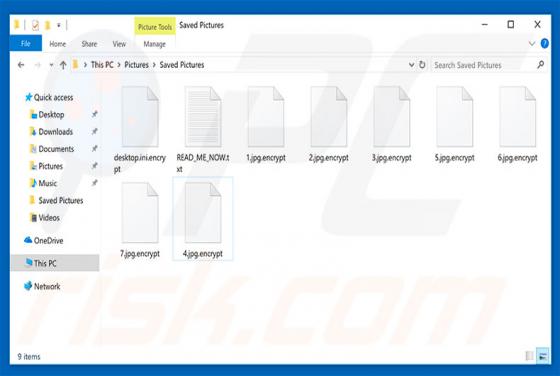This screenshot has height=376, width=560.
Task: Switch to large icons view
Action: click(542, 356)
